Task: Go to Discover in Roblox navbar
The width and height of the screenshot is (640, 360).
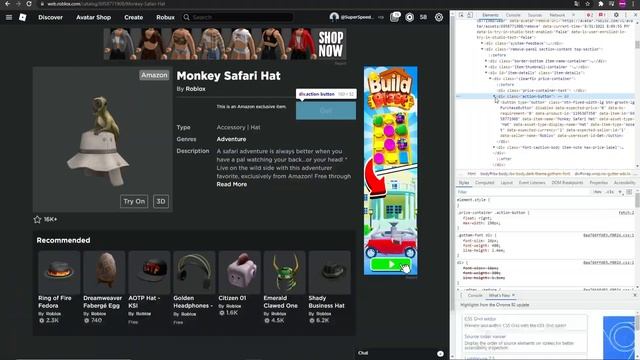Action: 51,17
